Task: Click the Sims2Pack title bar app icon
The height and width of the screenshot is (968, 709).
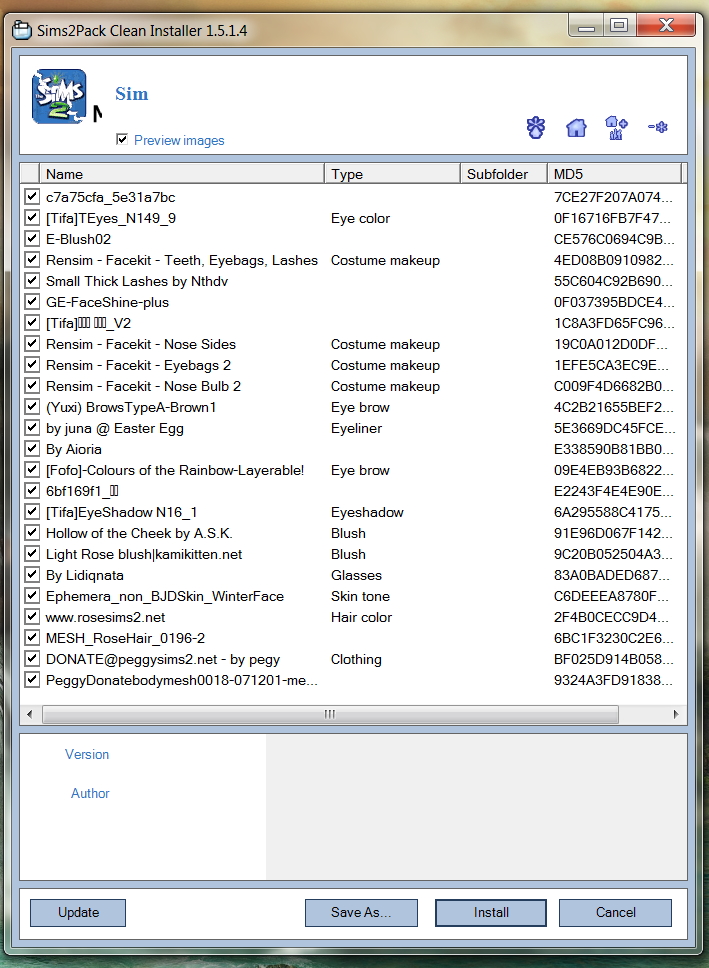Action: coord(22,30)
